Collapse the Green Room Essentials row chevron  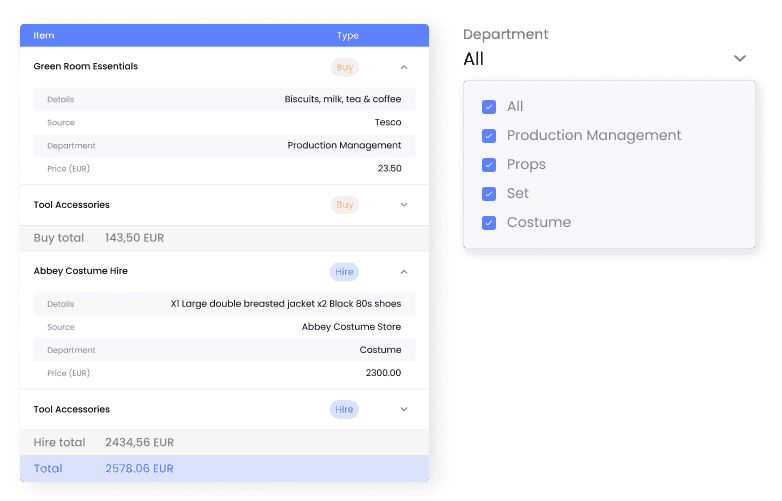pyautogui.click(x=404, y=67)
